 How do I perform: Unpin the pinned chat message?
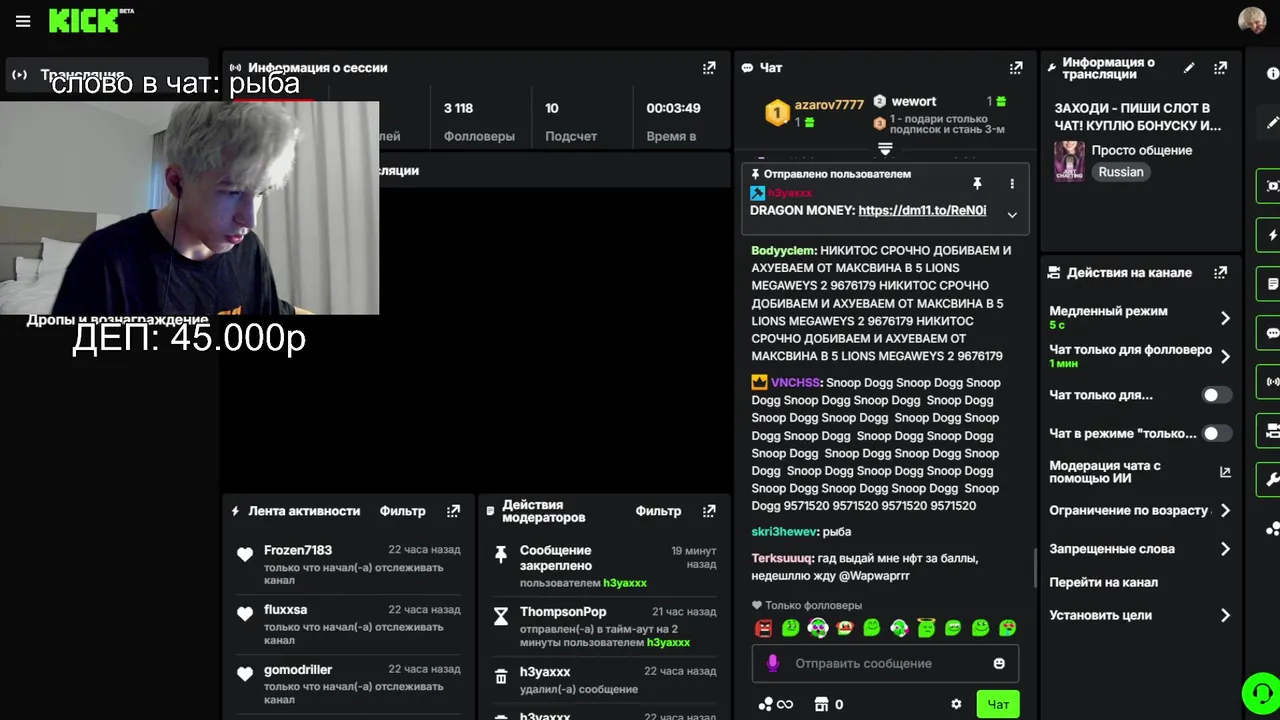point(977,184)
